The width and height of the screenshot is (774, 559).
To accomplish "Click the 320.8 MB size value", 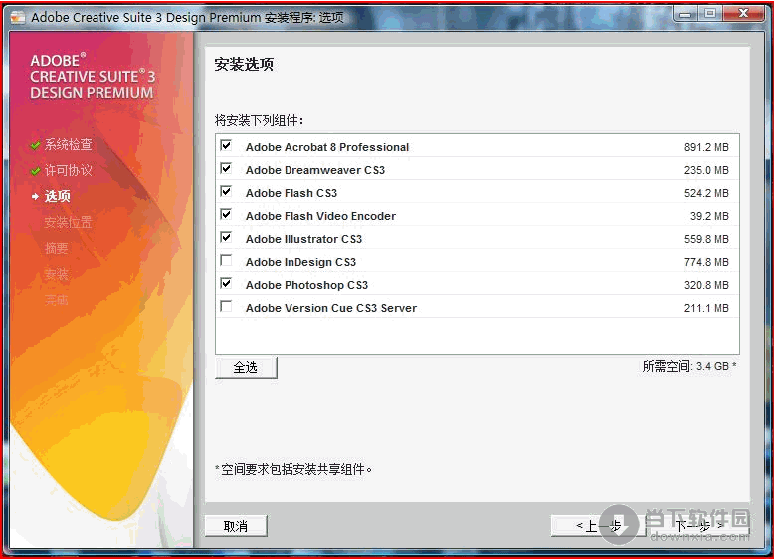I will pos(706,285).
